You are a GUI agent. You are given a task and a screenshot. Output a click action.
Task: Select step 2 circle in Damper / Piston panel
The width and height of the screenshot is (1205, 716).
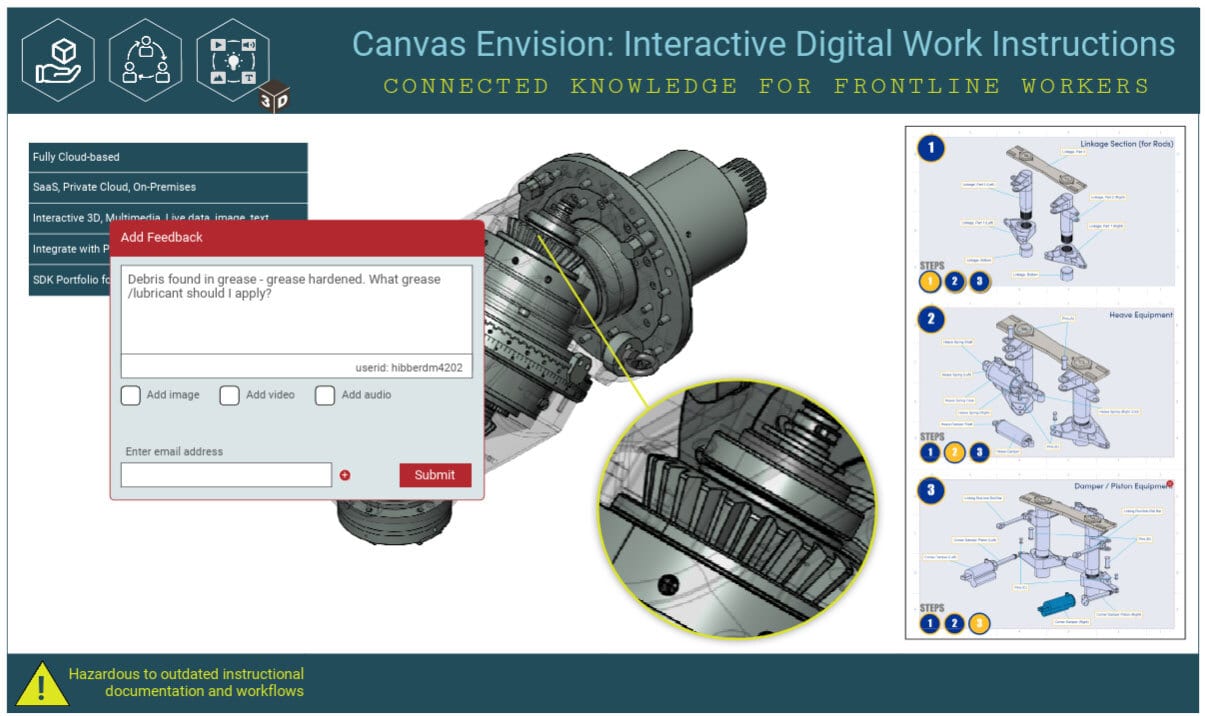pyautogui.click(x=955, y=624)
